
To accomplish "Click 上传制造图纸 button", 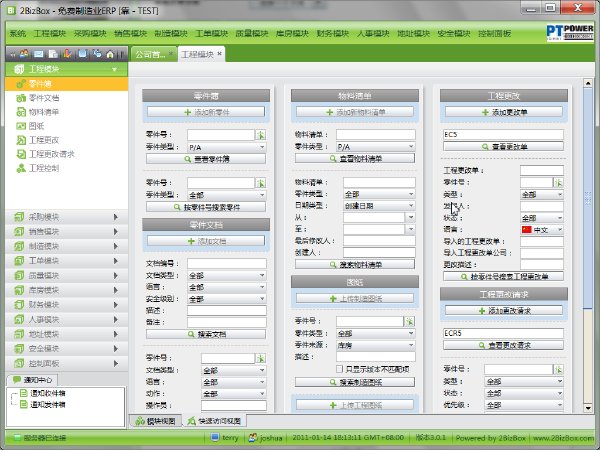I will click(355, 298).
